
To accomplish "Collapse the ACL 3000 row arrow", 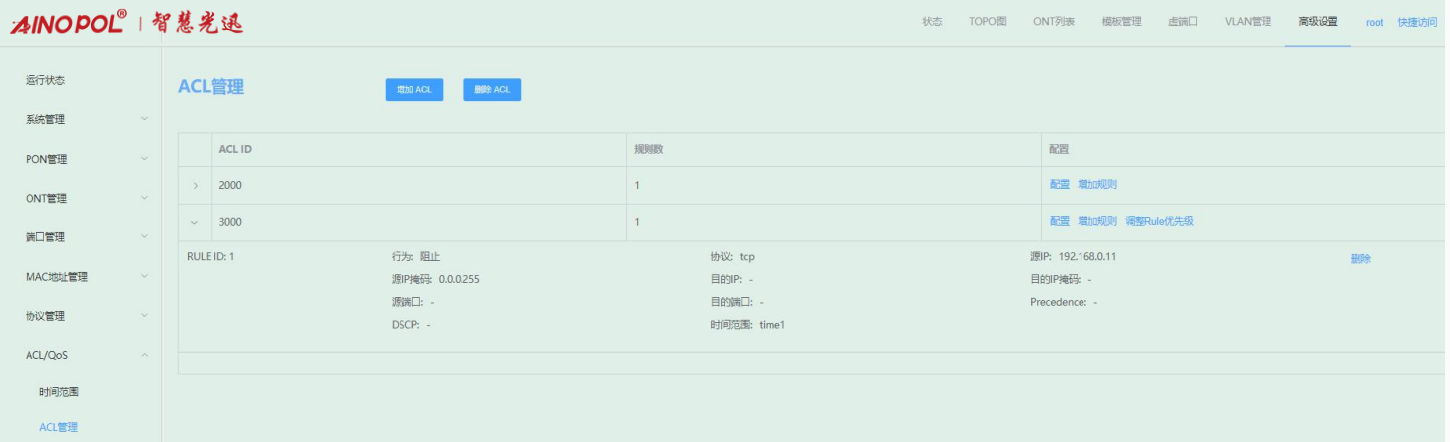I will (195, 222).
